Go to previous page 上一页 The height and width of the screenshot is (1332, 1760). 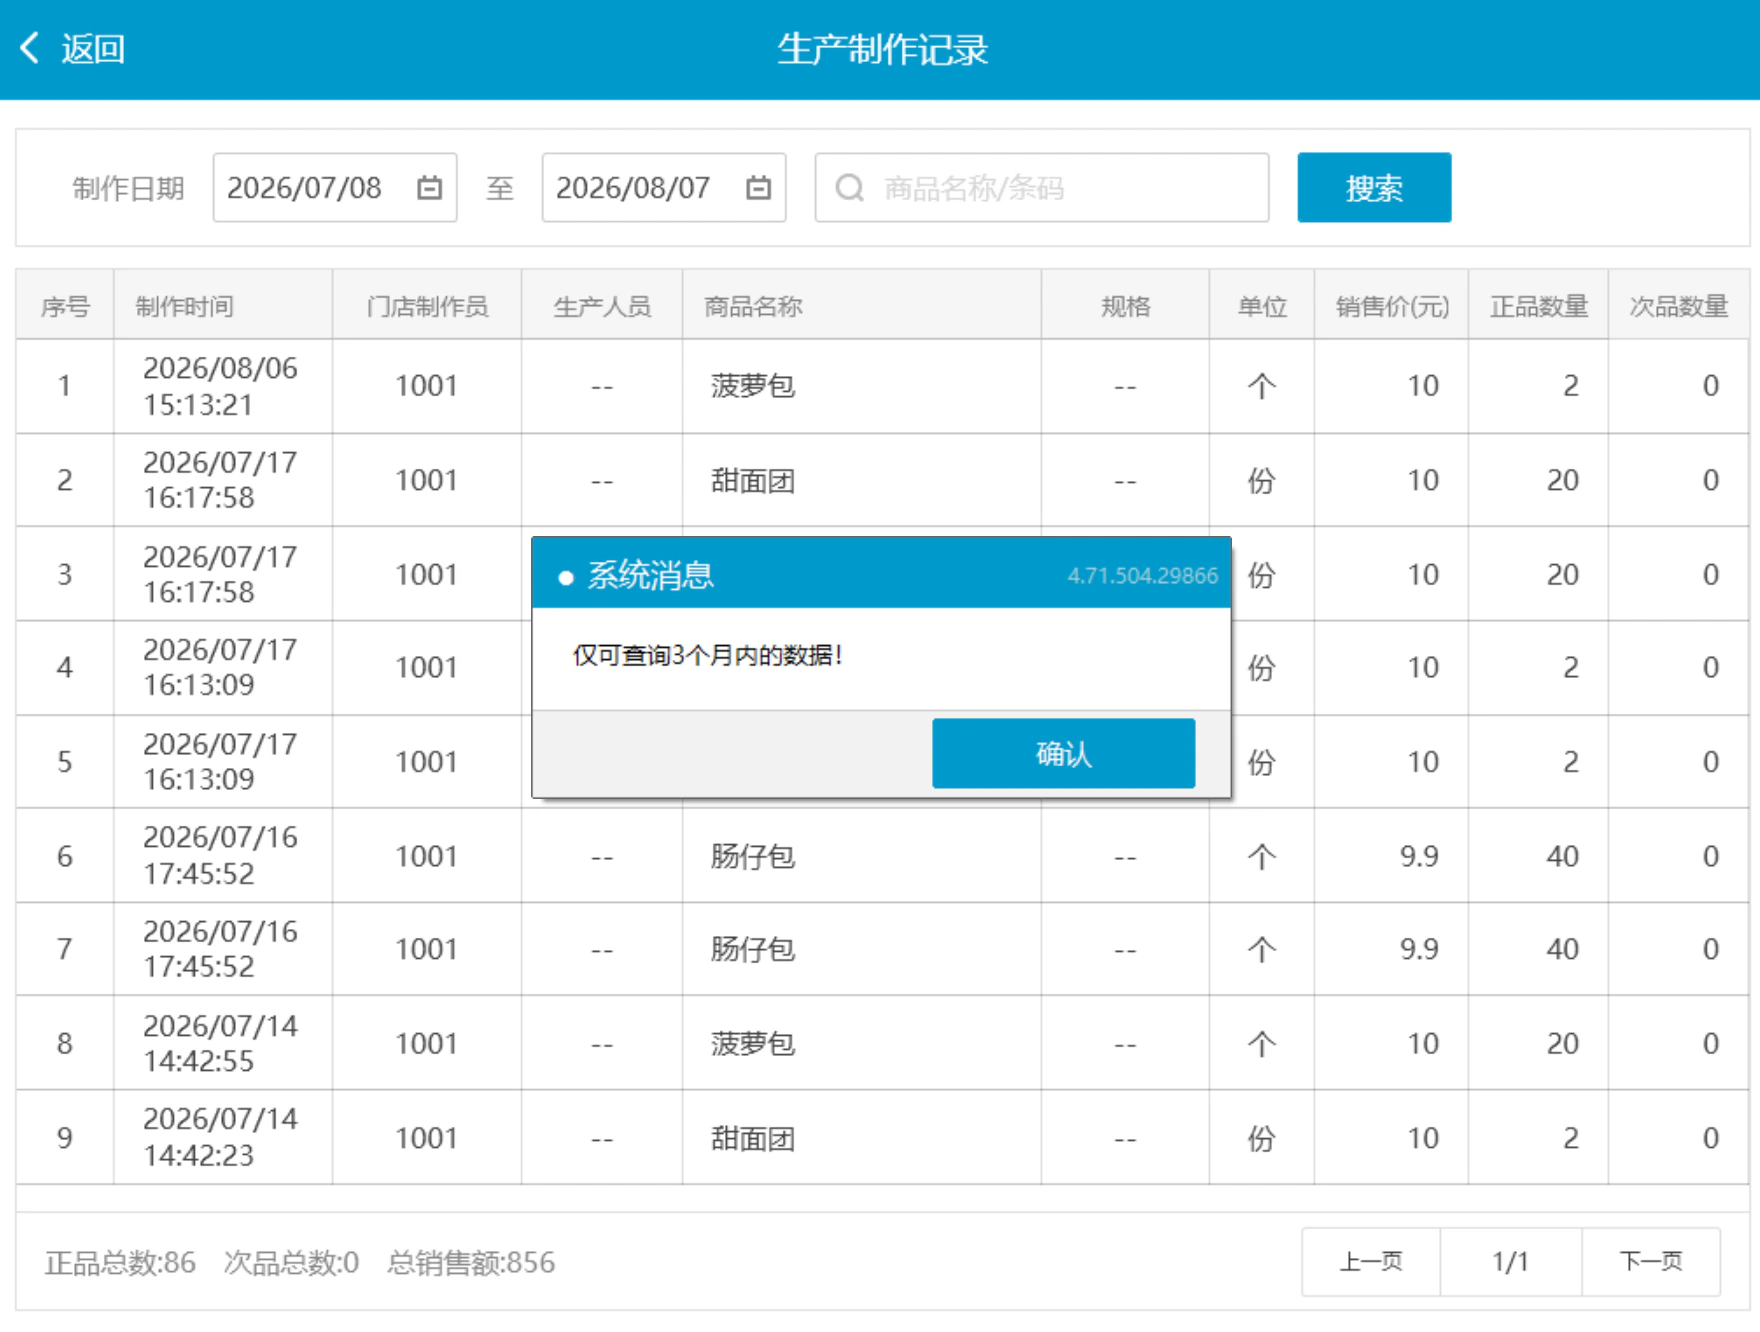(1370, 1261)
